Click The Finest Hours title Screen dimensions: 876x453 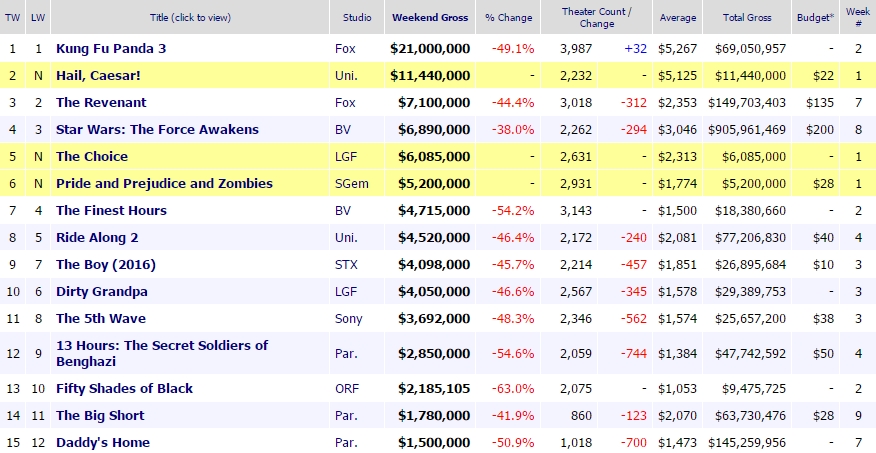[111, 210]
